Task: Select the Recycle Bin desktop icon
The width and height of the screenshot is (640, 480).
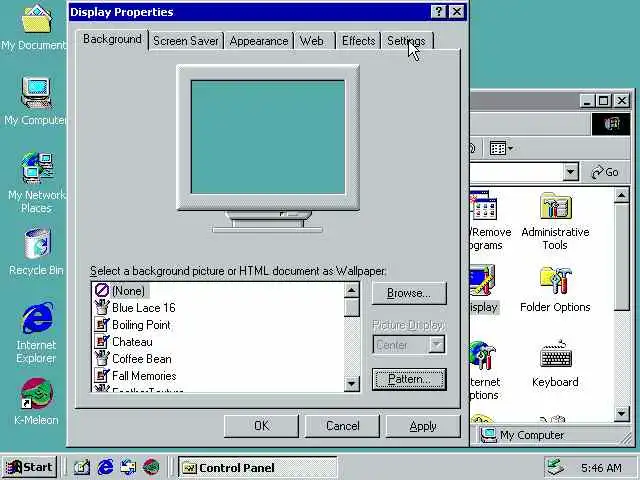Action: point(37,244)
